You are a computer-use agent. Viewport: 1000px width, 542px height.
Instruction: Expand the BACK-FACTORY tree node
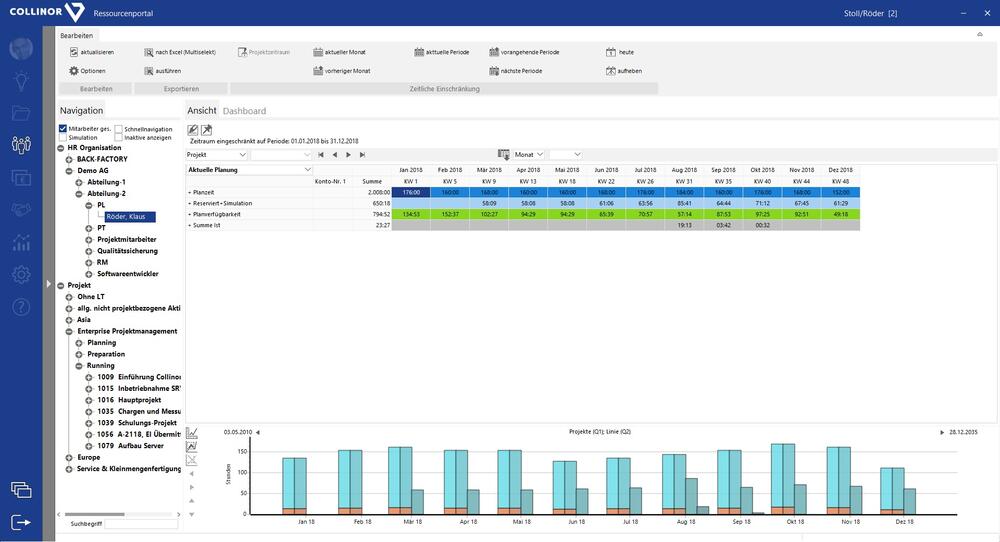tap(69, 159)
